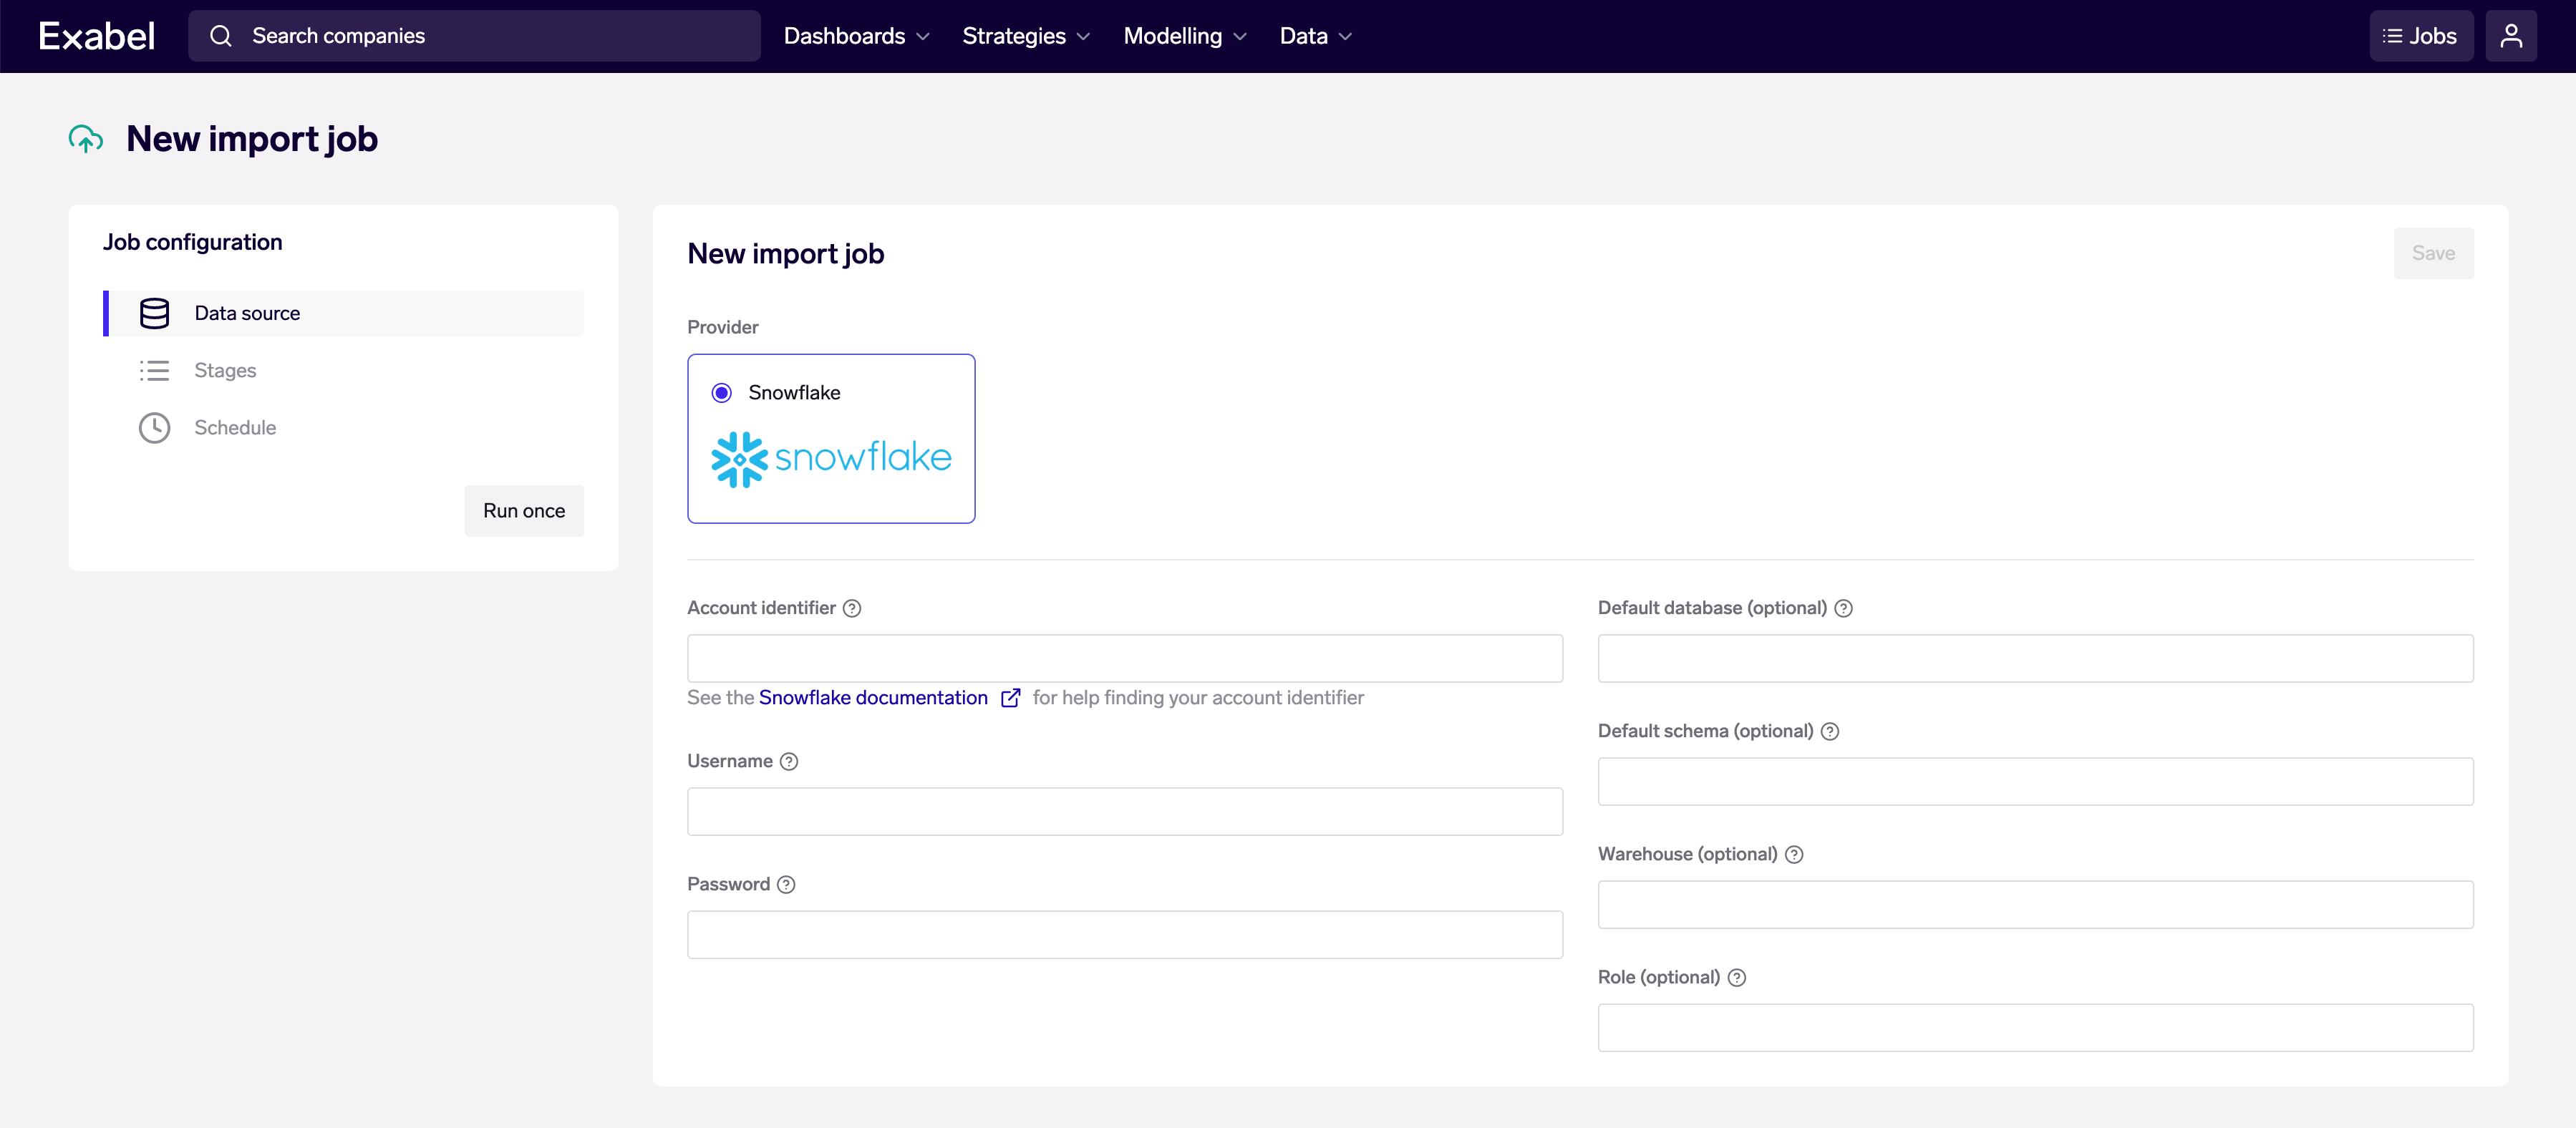Viewport: 2576px width, 1128px height.
Task: Expand the Modelling menu
Action: [x=1185, y=36]
